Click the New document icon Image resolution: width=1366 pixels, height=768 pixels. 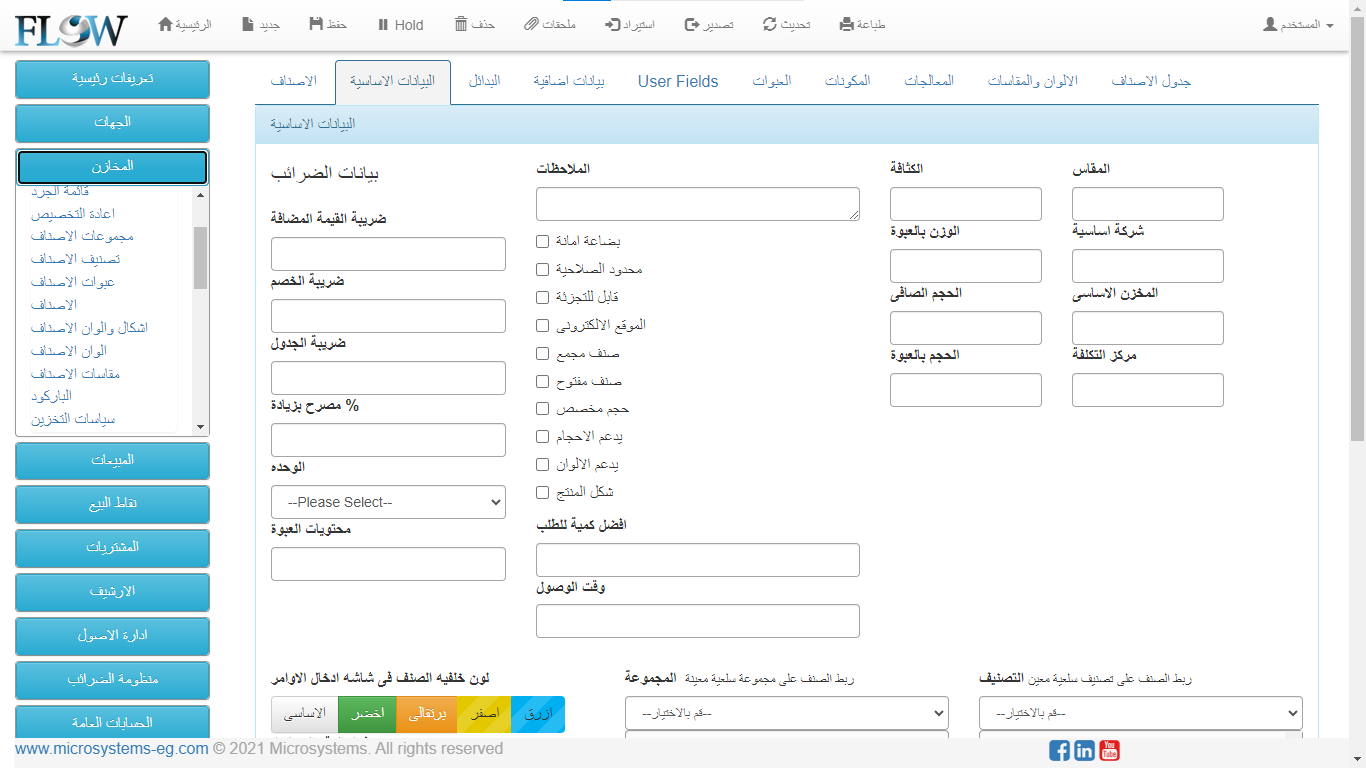click(x=248, y=24)
